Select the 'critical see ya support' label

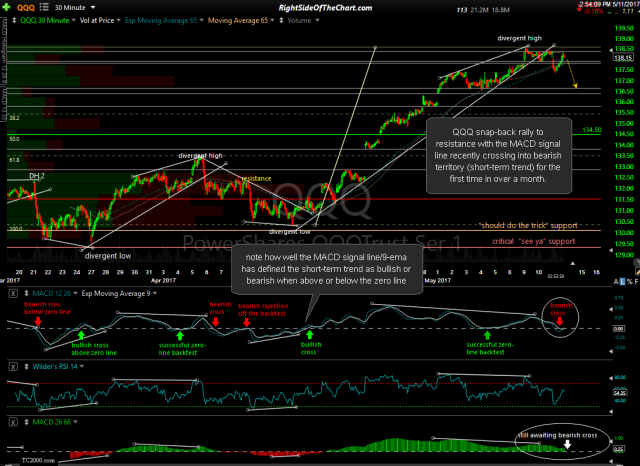click(x=533, y=241)
